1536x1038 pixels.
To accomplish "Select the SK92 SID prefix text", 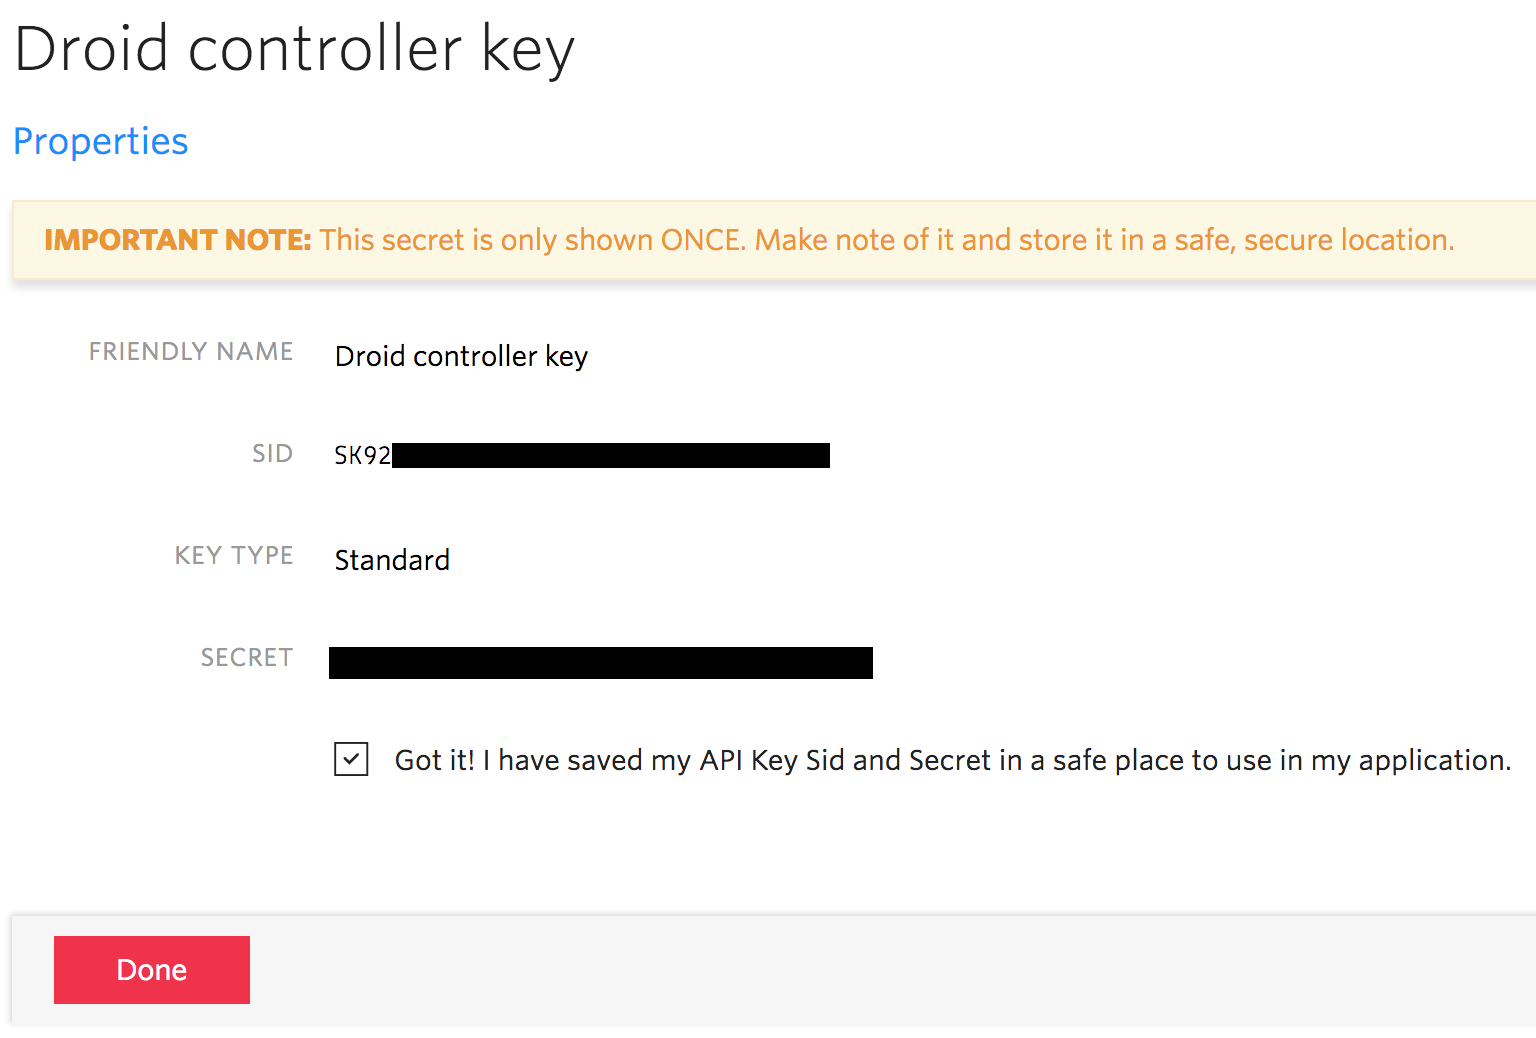I will coord(362,456).
